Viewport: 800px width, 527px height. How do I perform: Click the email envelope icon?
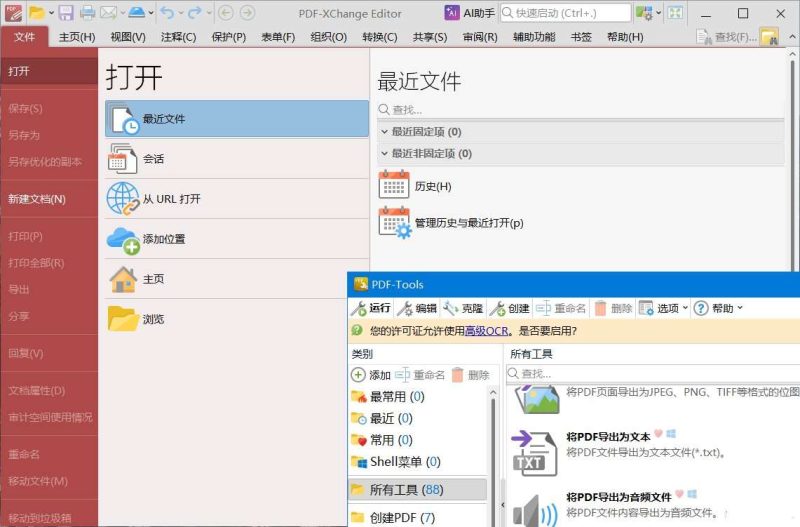[x=108, y=13]
